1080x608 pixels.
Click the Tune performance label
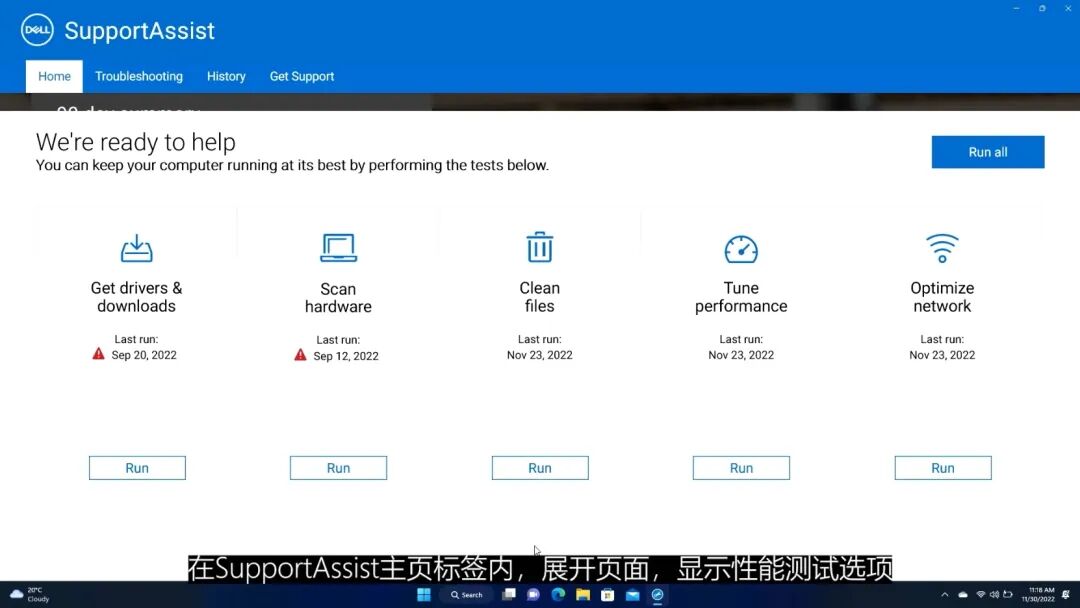(741, 297)
